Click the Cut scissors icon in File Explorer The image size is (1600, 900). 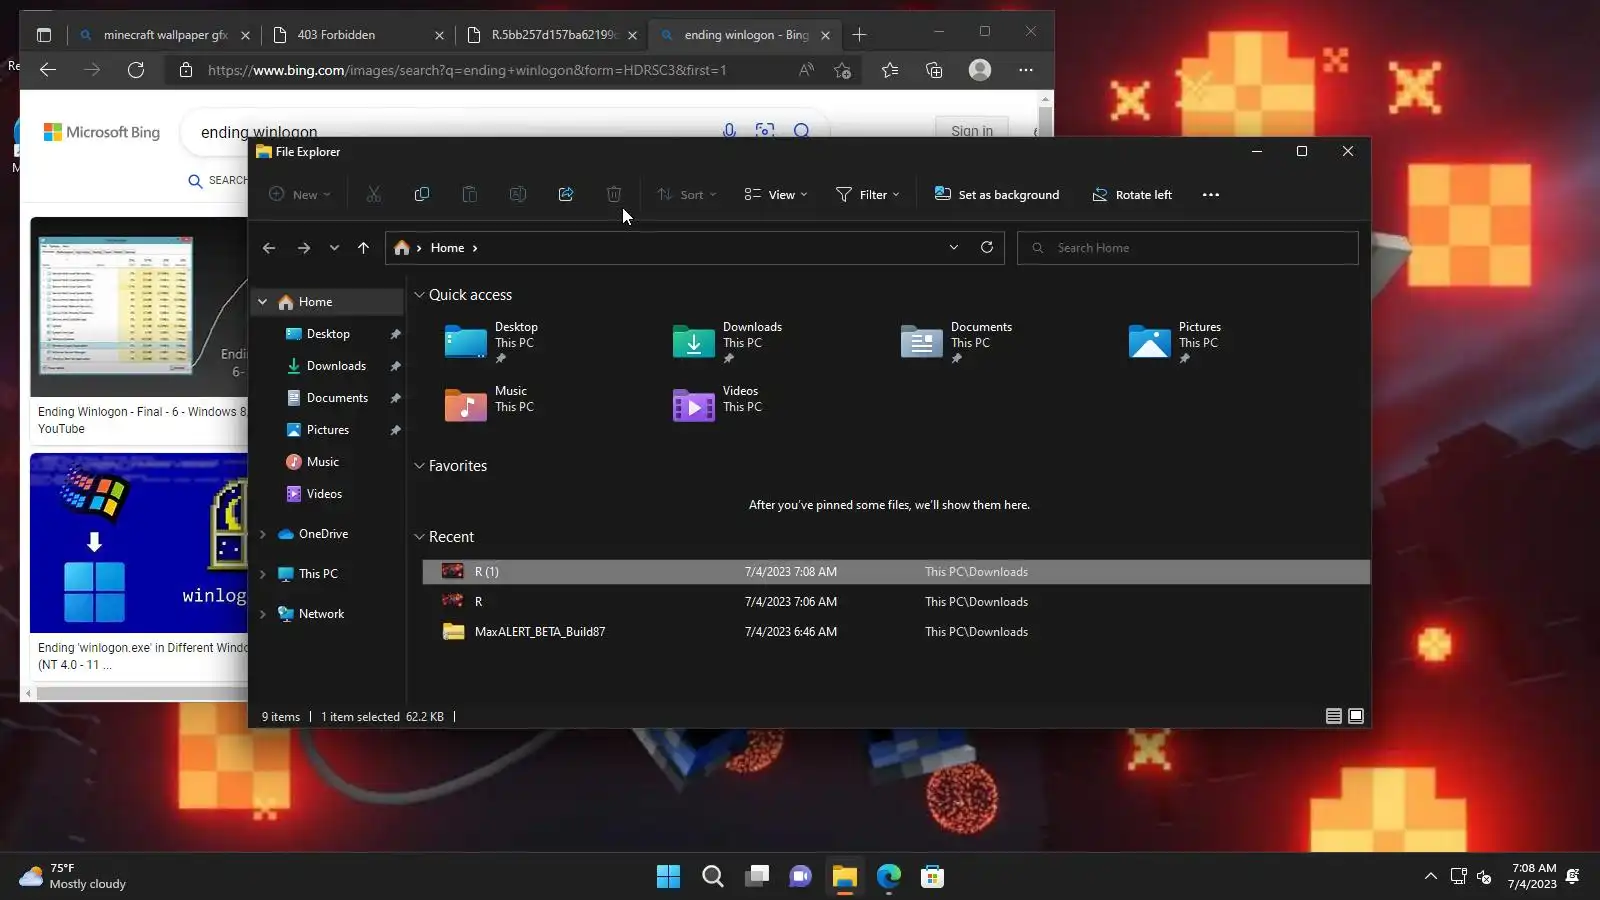pyautogui.click(x=374, y=195)
